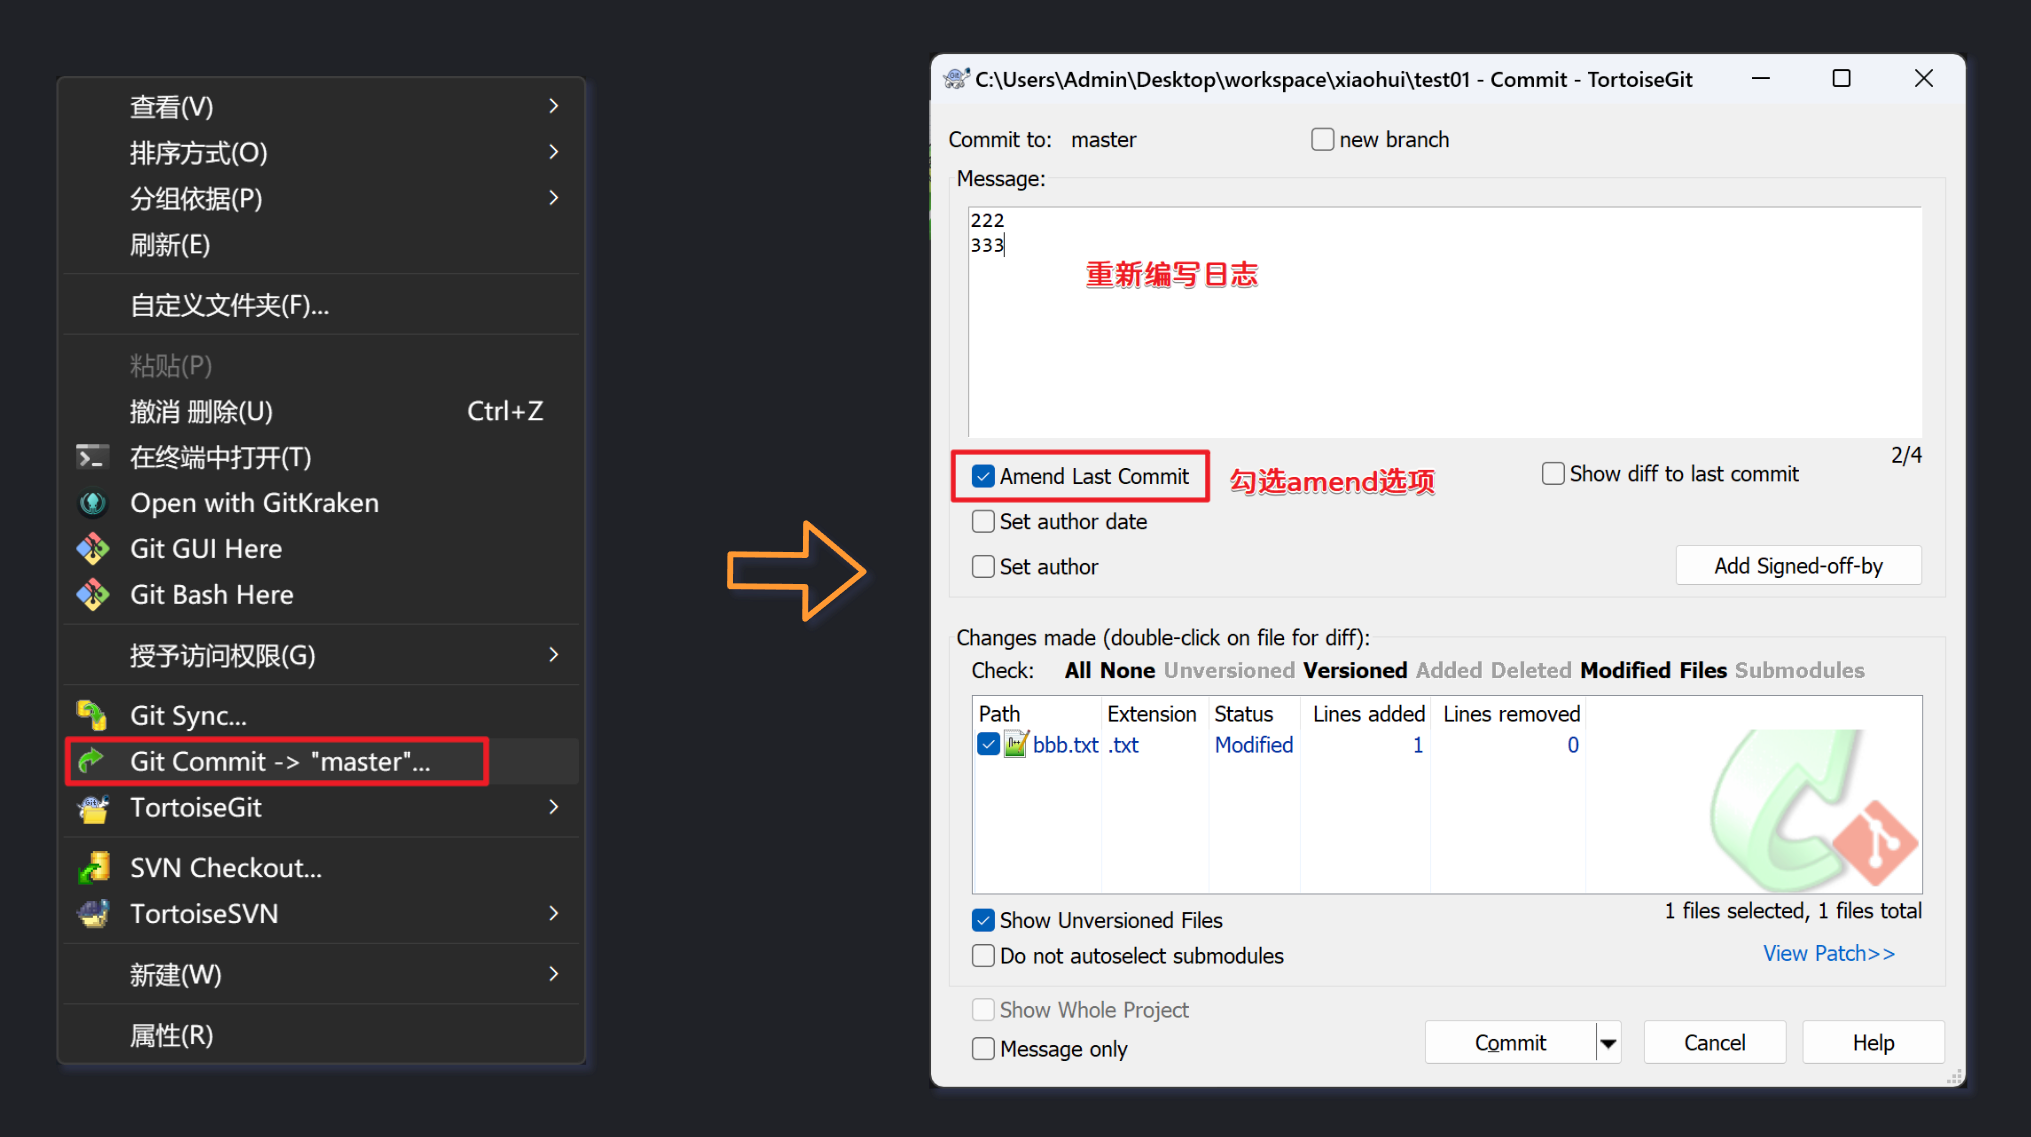Click the GitKraken icon in context menu

tap(93, 503)
